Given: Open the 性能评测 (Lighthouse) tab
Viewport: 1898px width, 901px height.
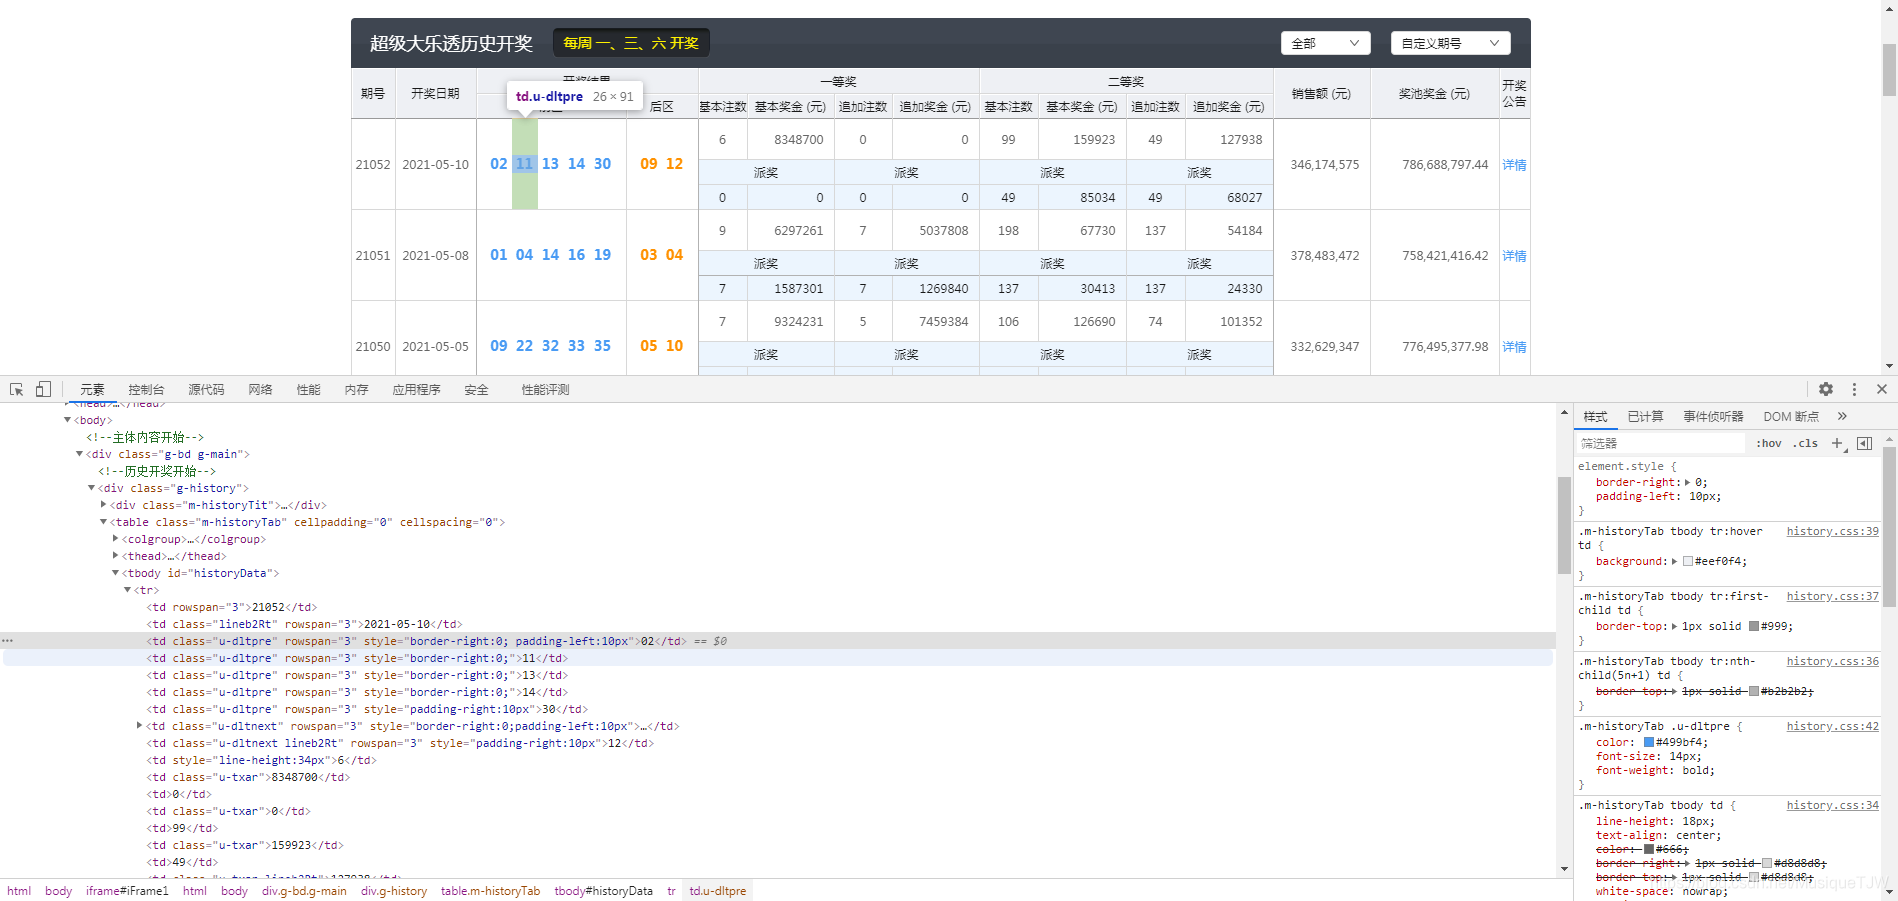Looking at the screenshot, I should coord(545,389).
